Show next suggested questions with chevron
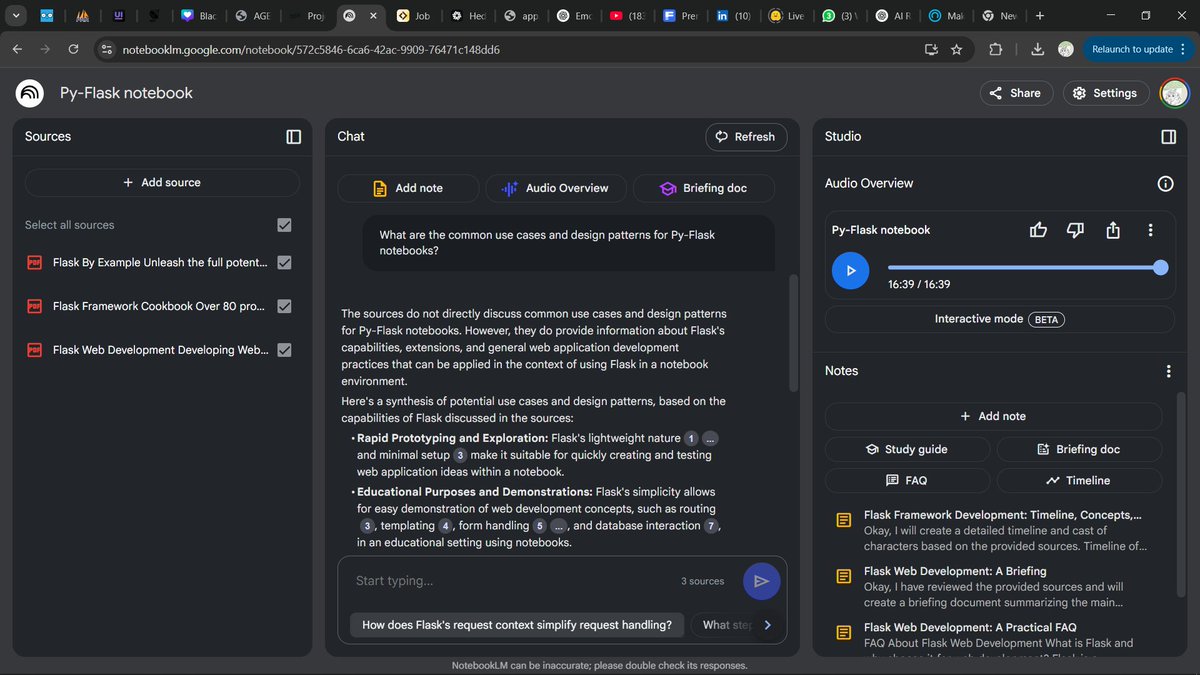Screen dimensions: 1200x675 [x=768, y=625]
